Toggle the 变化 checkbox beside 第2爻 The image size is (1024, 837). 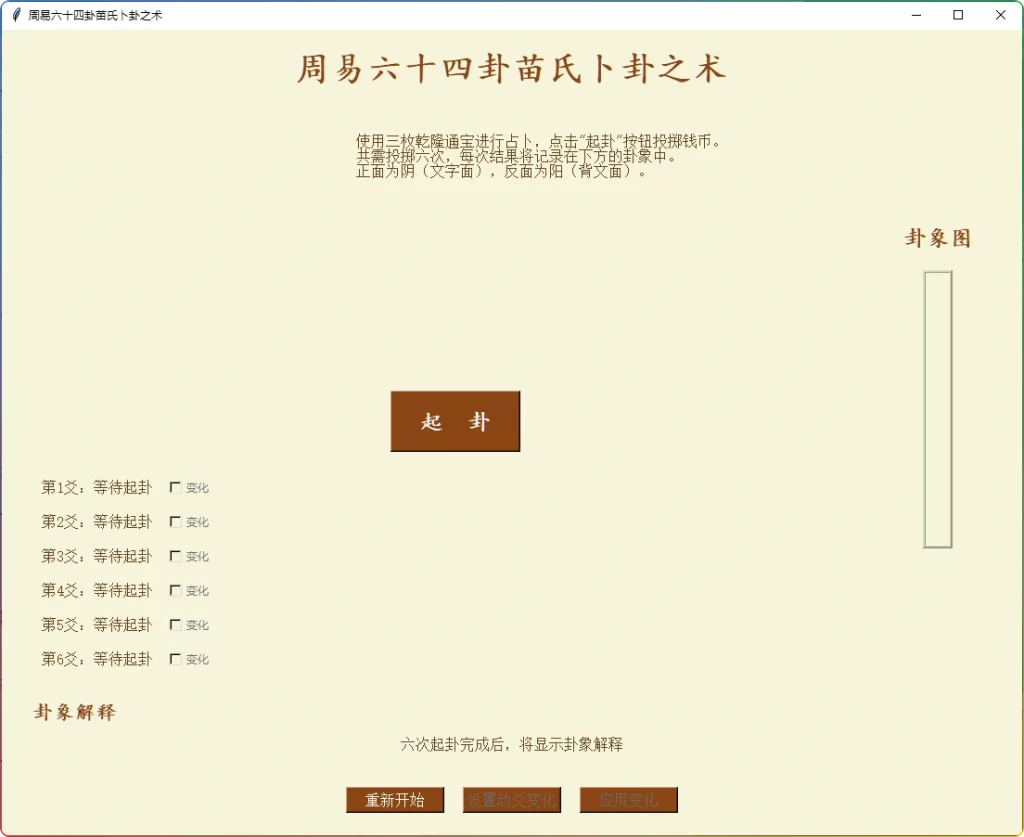pyautogui.click(x=176, y=521)
